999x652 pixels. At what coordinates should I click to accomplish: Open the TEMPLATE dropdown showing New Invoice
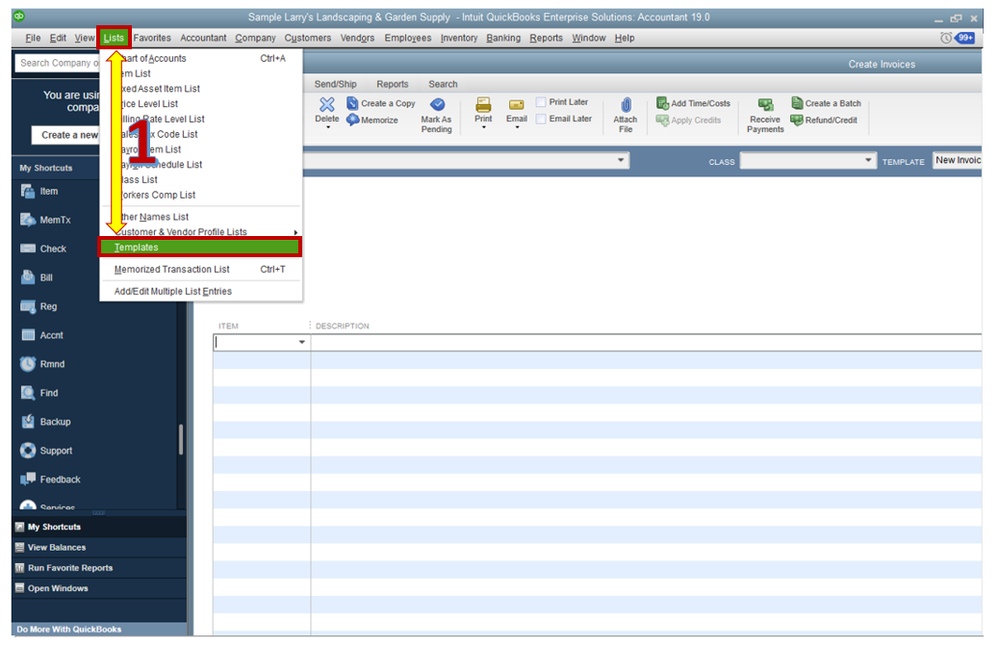tap(957, 161)
